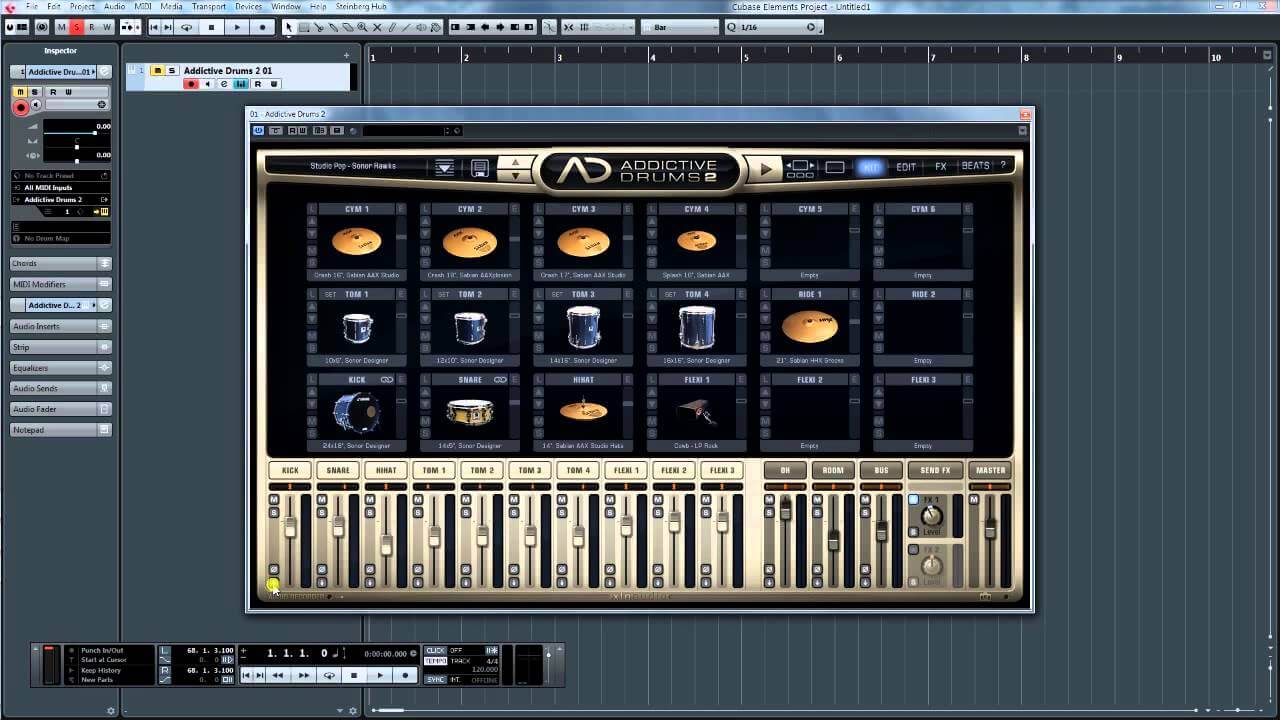This screenshot has height=720, width=1280.
Task: Play preview in Addictive Drums header
Action: (766, 169)
